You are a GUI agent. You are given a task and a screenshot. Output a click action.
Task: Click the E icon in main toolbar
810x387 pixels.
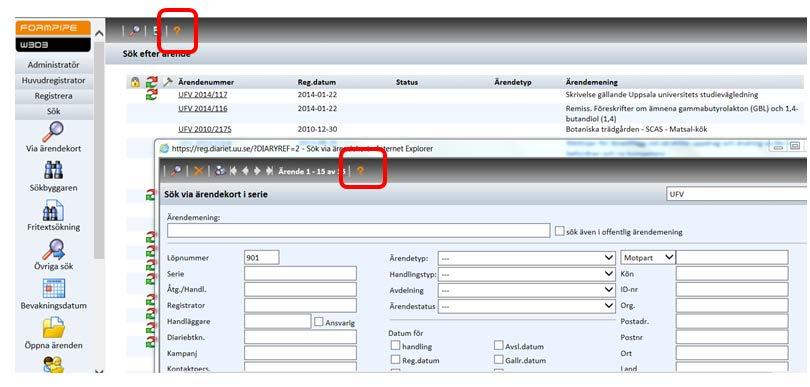pyautogui.click(x=155, y=31)
